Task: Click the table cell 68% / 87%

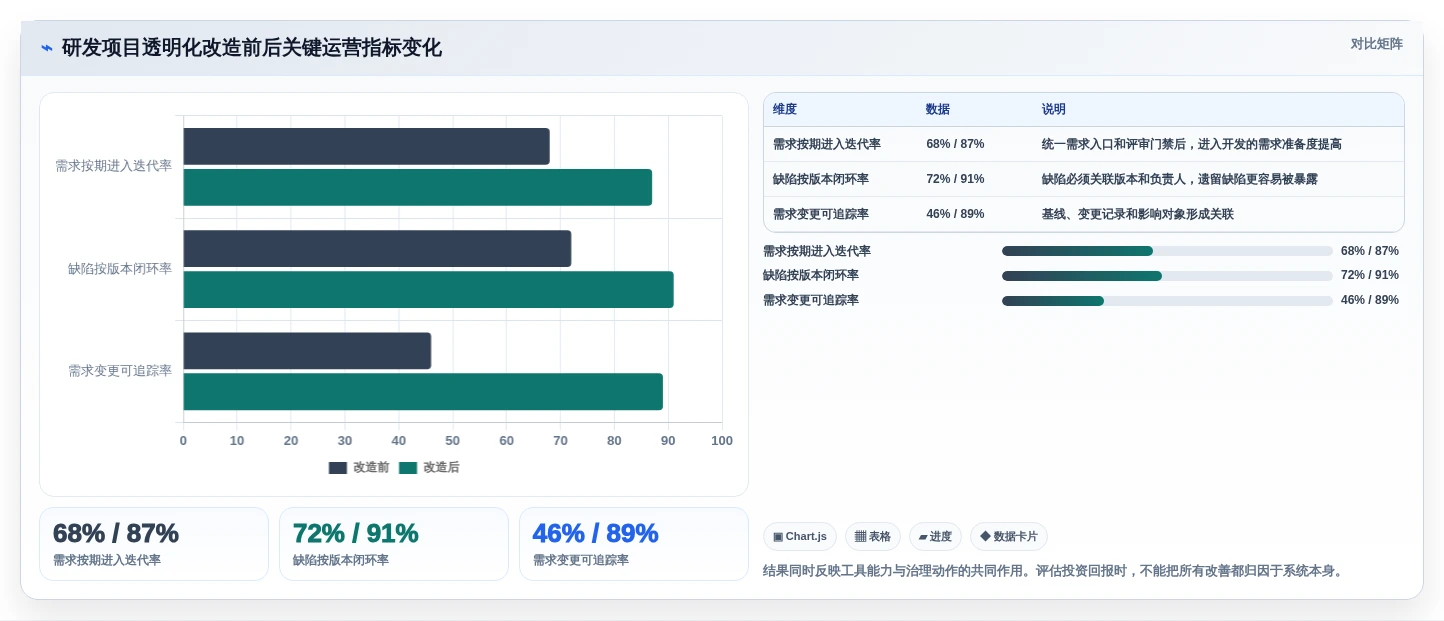Action: pos(955,144)
